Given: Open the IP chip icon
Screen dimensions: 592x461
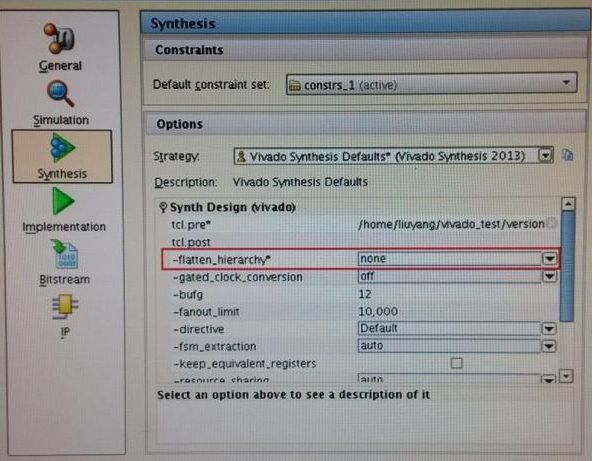Looking at the screenshot, I should (65, 305).
